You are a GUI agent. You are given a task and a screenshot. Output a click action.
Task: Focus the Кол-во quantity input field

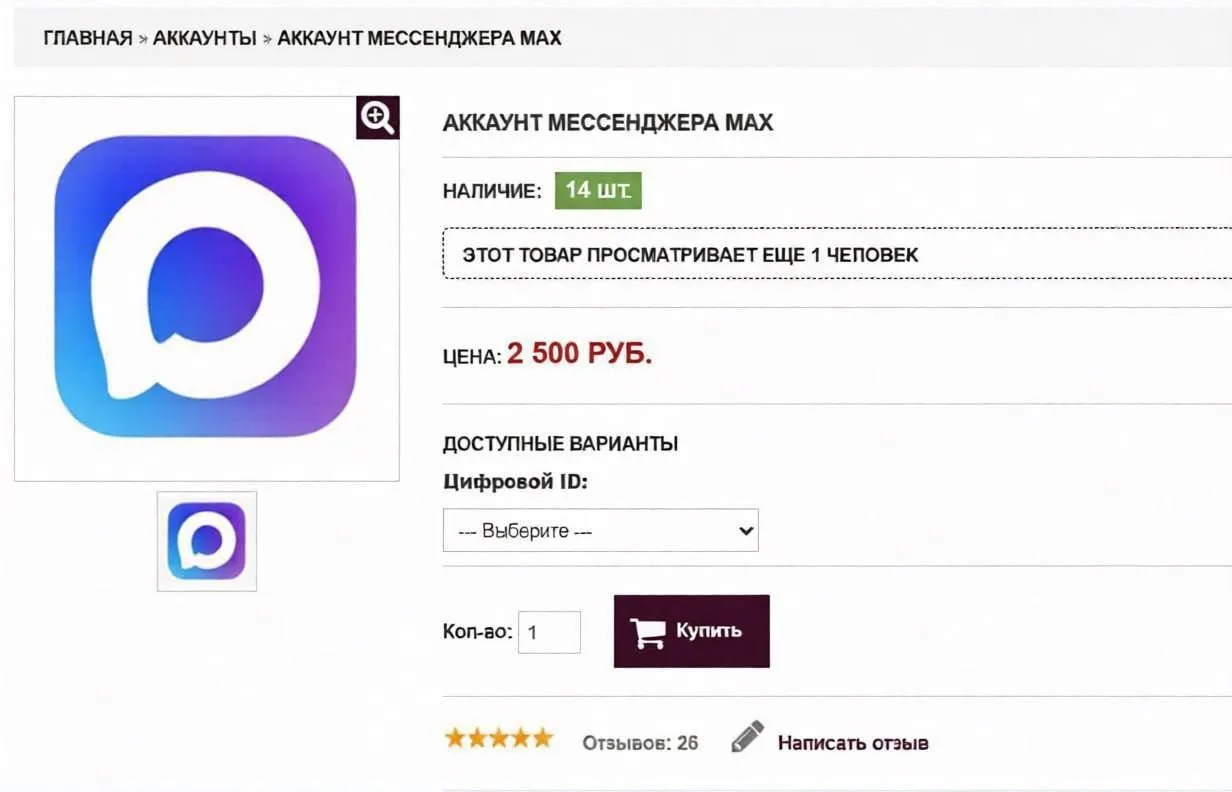pyautogui.click(x=549, y=632)
